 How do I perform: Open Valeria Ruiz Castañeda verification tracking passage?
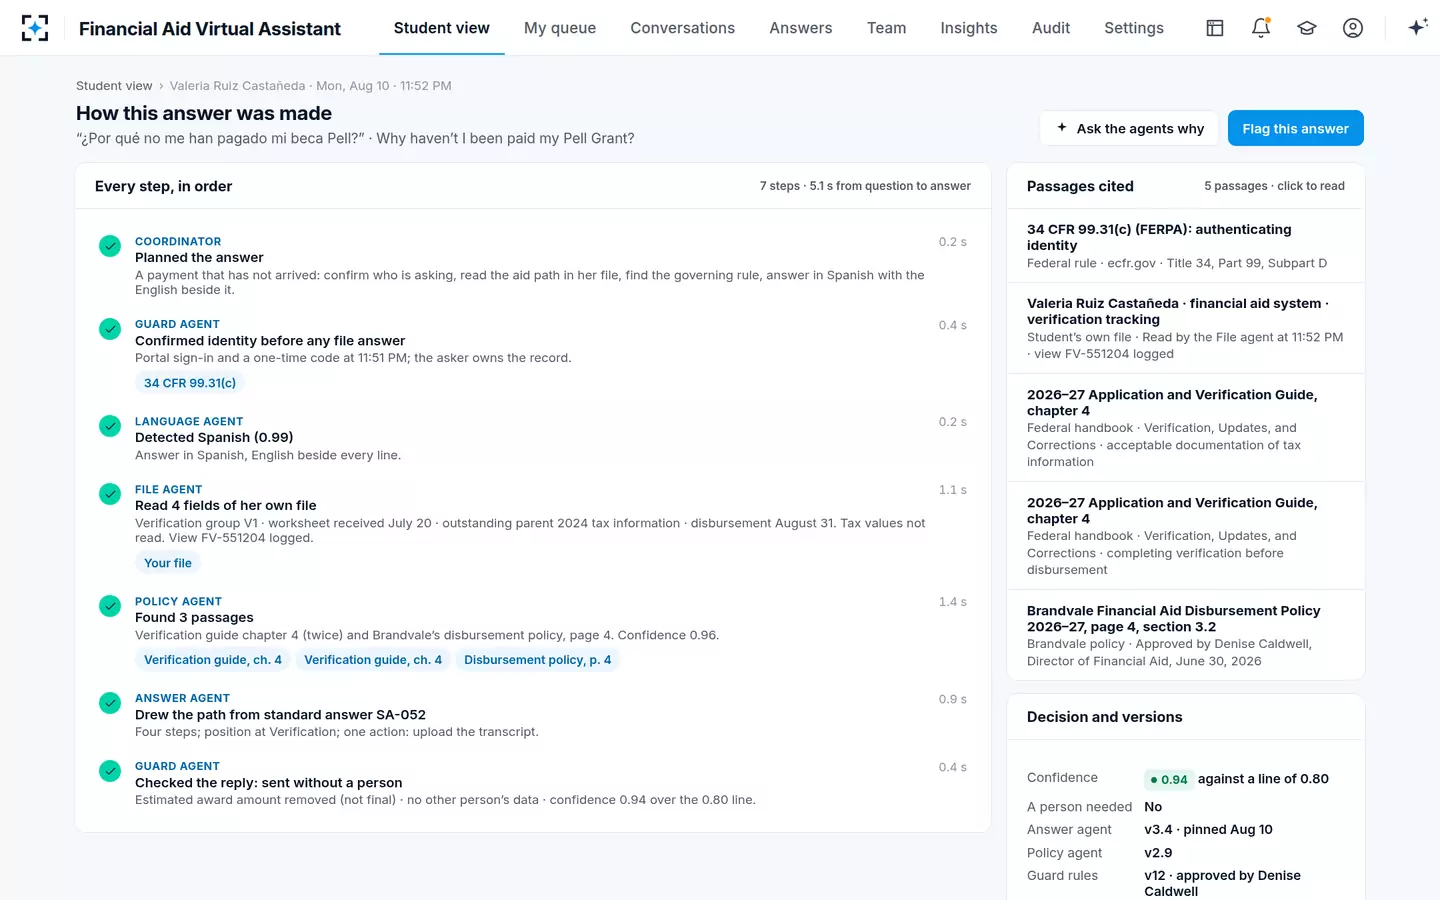(1186, 328)
